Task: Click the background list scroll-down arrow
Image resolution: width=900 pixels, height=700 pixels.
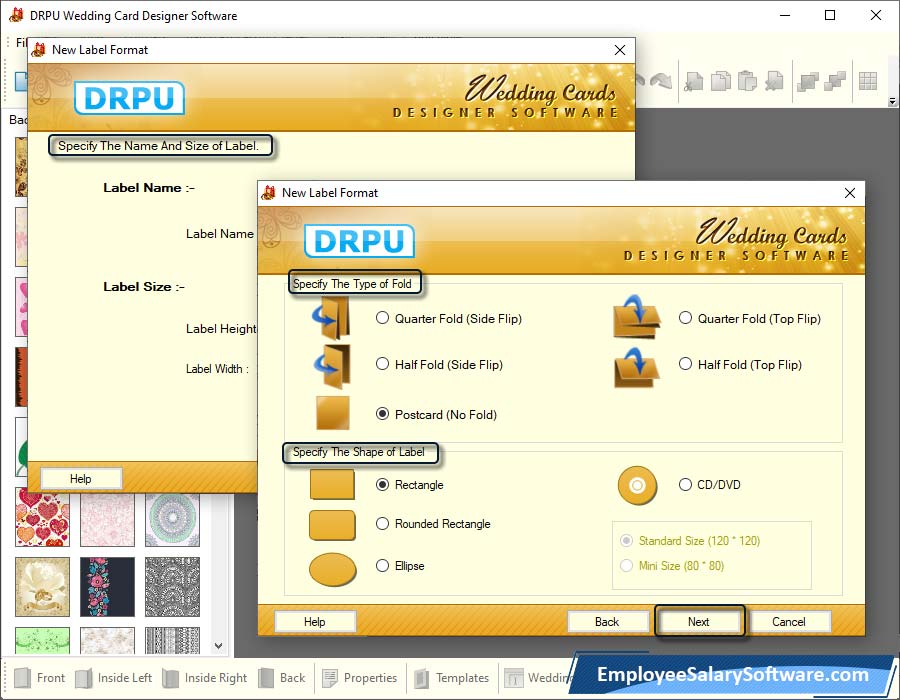Action: (x=219, y=645)
